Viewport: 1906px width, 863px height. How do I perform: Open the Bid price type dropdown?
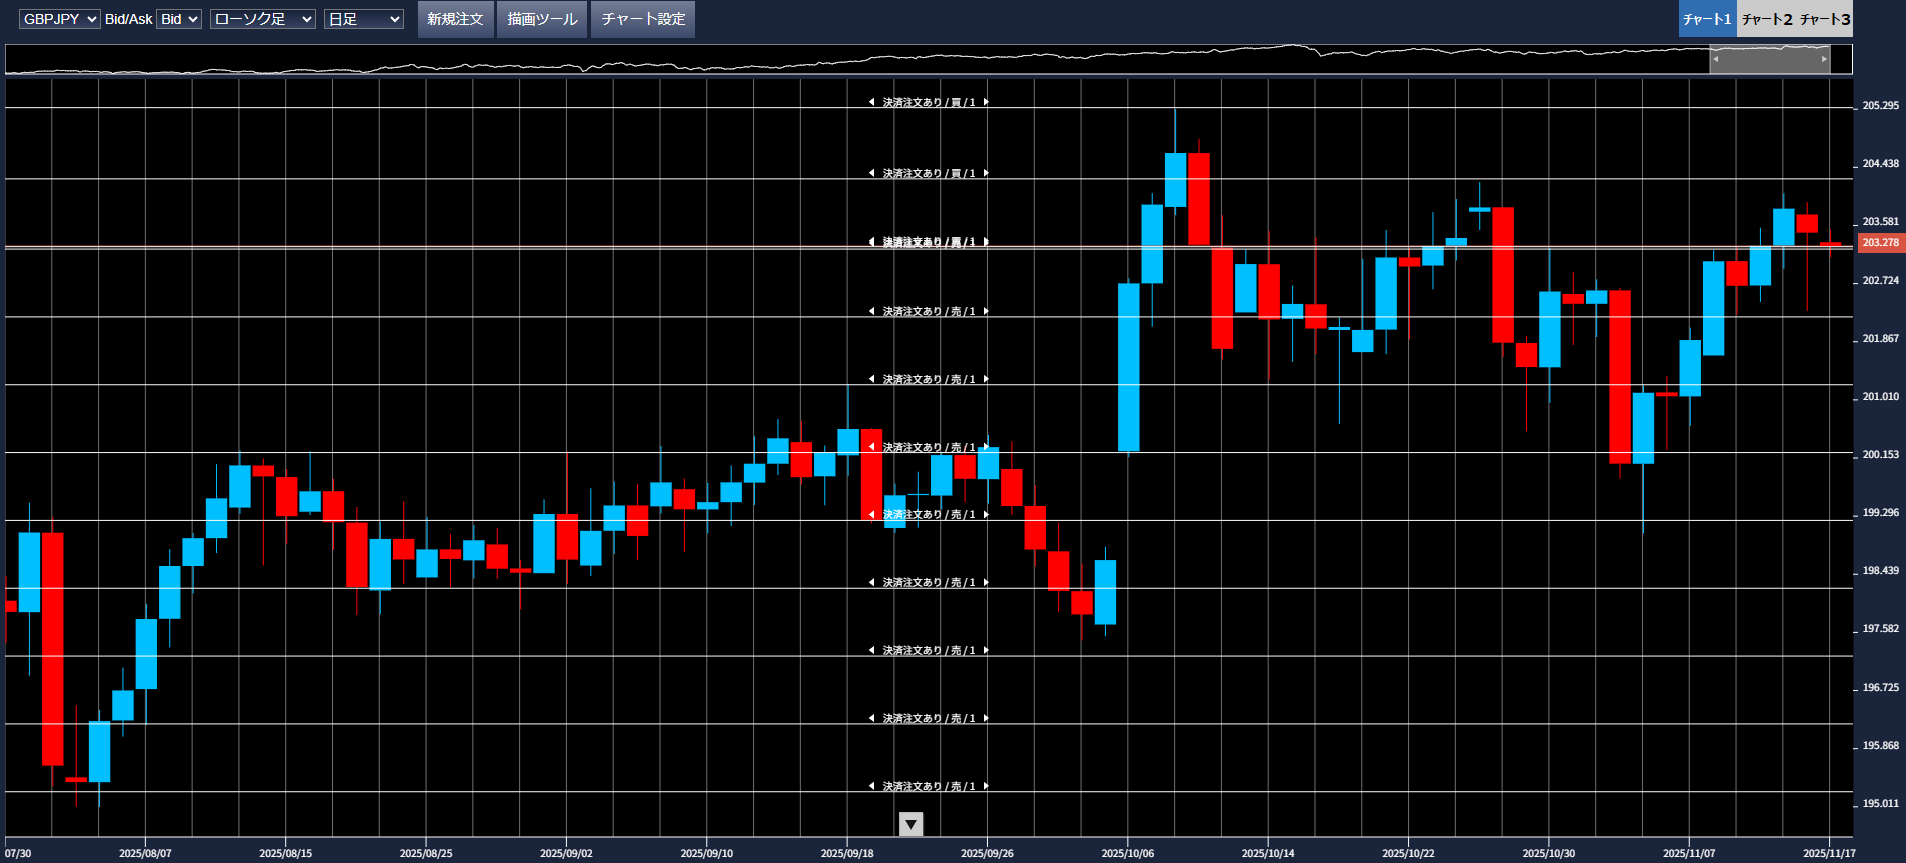coord(180,19)
